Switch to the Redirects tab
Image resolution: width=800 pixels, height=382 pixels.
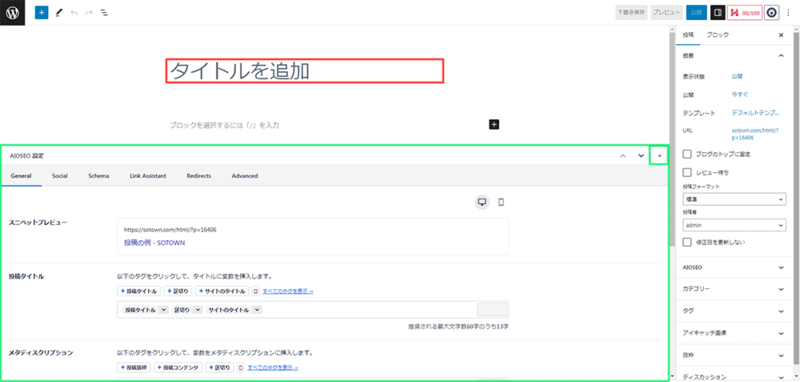(199, 175)
